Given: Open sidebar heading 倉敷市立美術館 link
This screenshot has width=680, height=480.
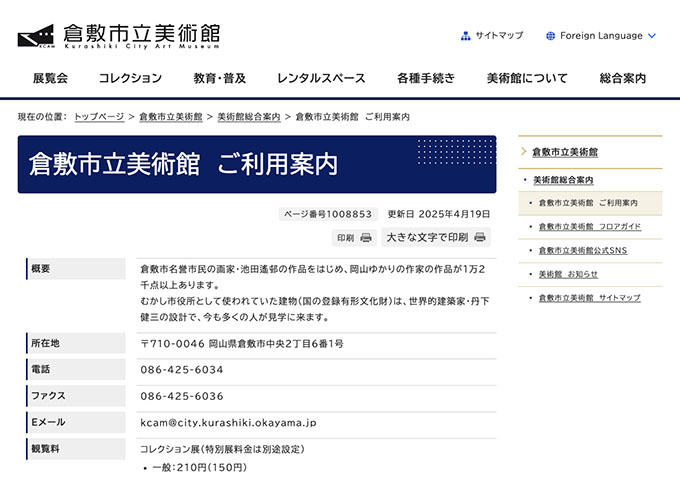Looking at the screenshot, I should point(565,152).
